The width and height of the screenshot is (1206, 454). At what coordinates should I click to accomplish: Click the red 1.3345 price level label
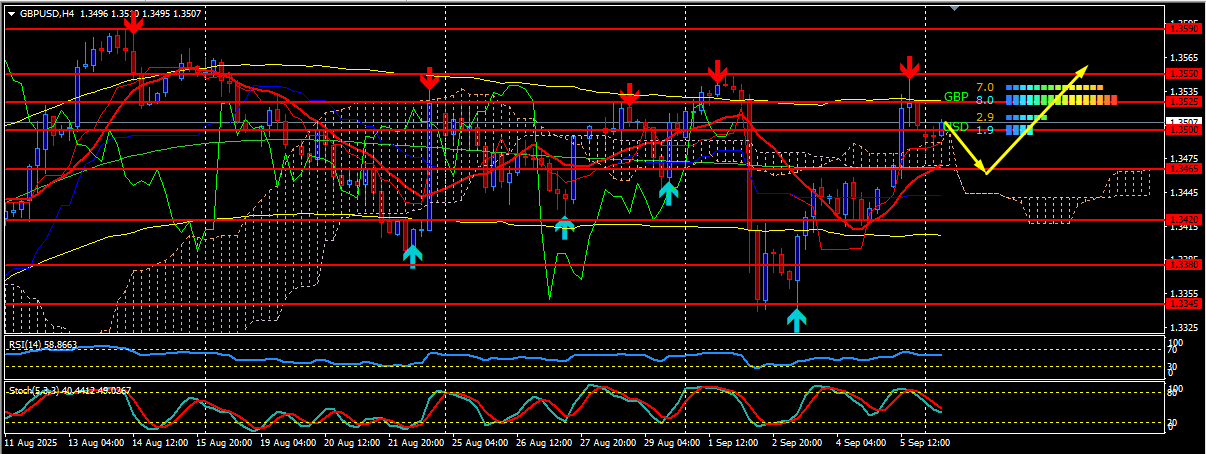(1184, 303)
